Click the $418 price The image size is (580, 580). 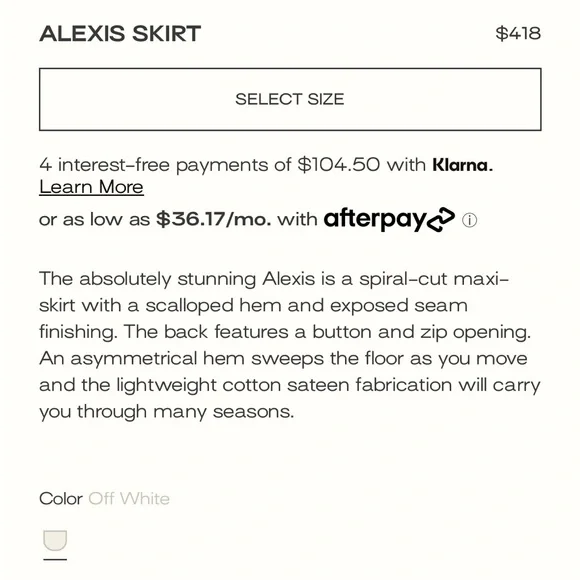coord(518,33)
